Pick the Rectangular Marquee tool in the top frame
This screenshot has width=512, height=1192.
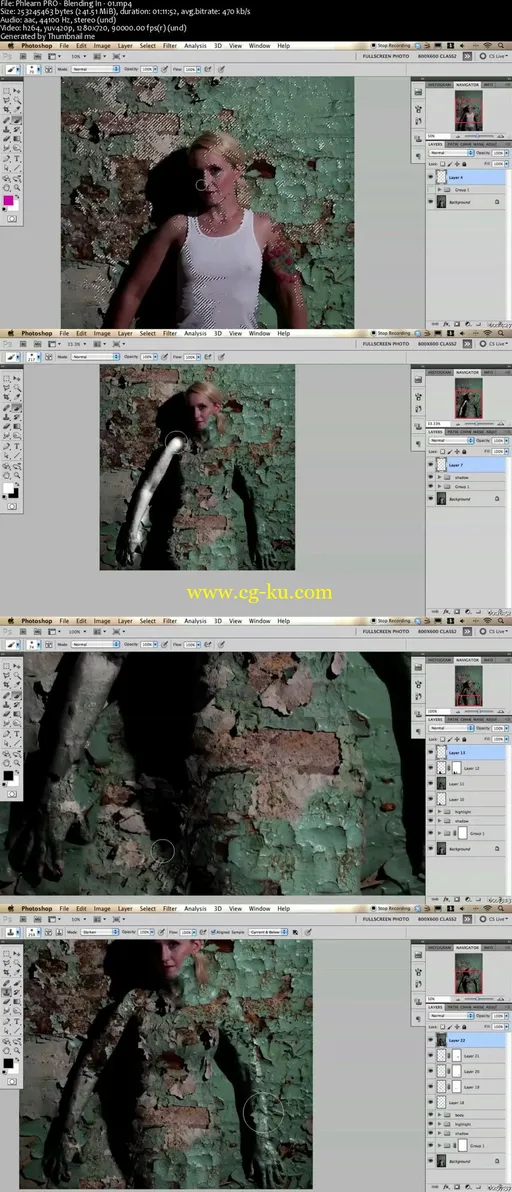(x=7, y=90)
